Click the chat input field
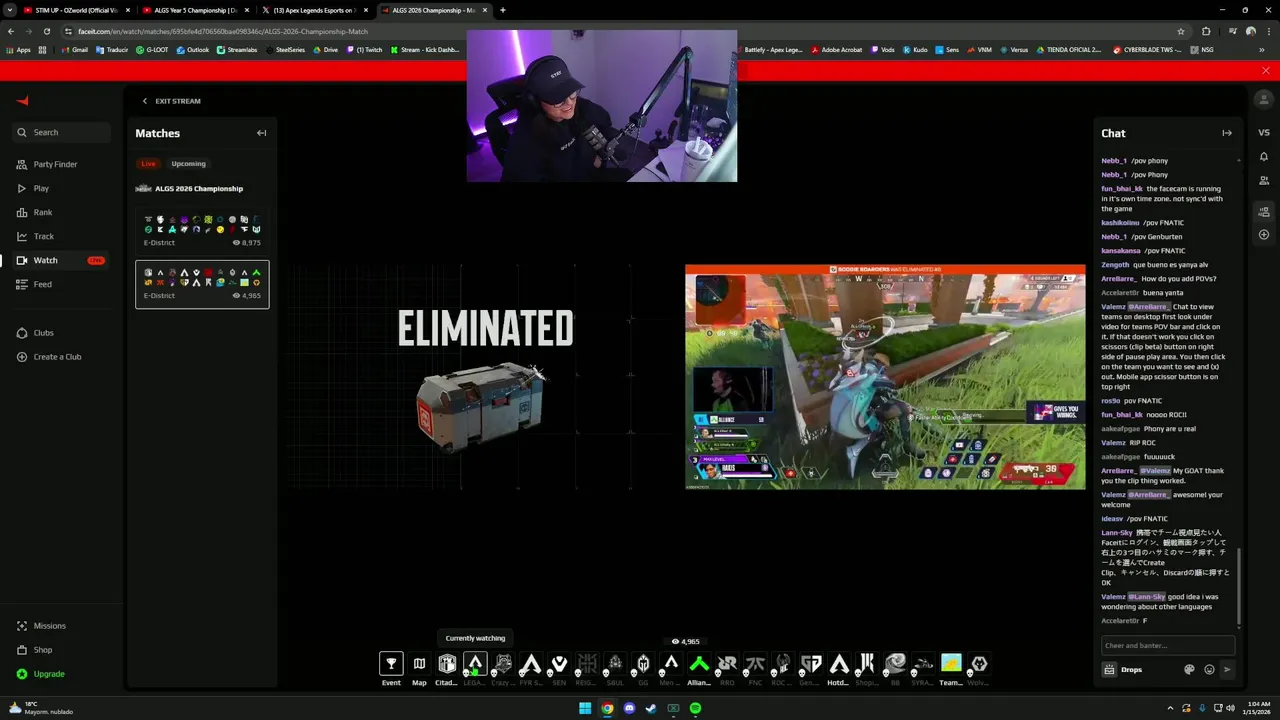 tap(1168, 645)
